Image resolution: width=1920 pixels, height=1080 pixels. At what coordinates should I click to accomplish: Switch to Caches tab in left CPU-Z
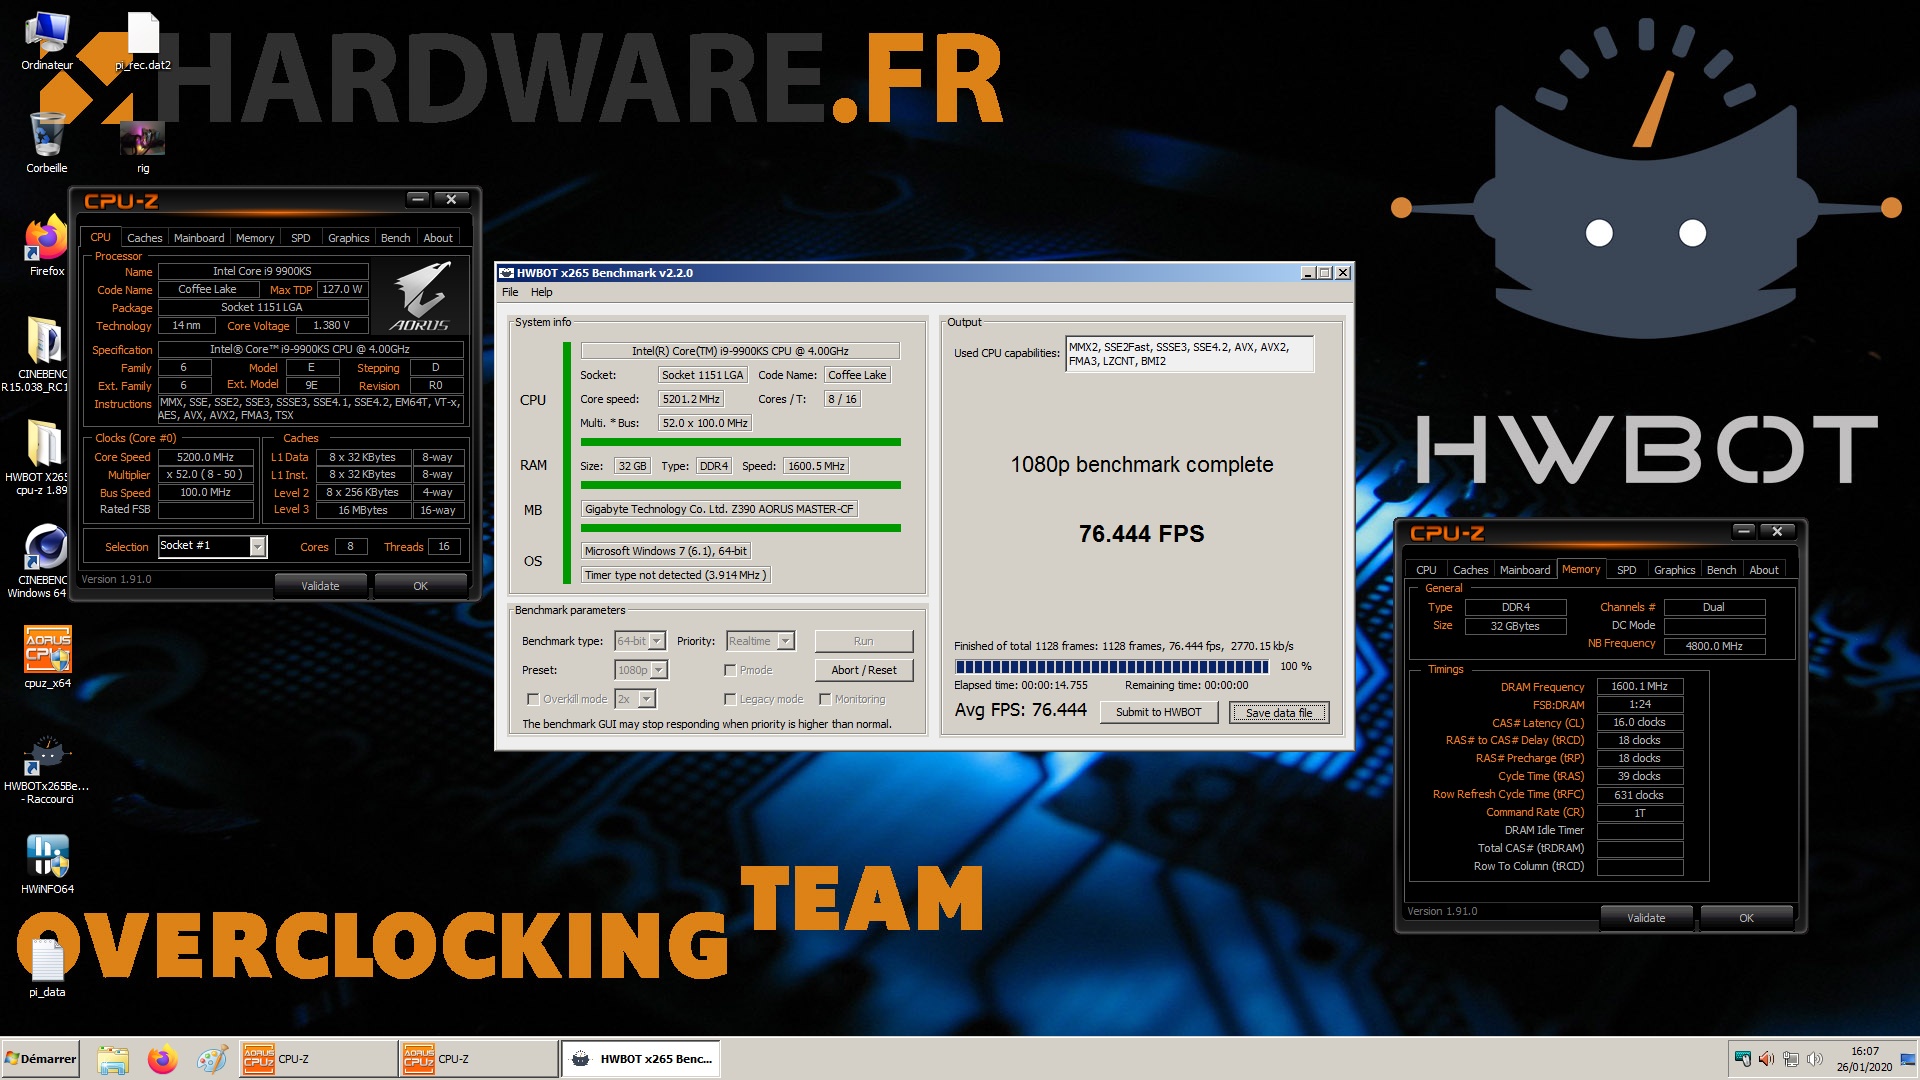(x=144, y=238)
